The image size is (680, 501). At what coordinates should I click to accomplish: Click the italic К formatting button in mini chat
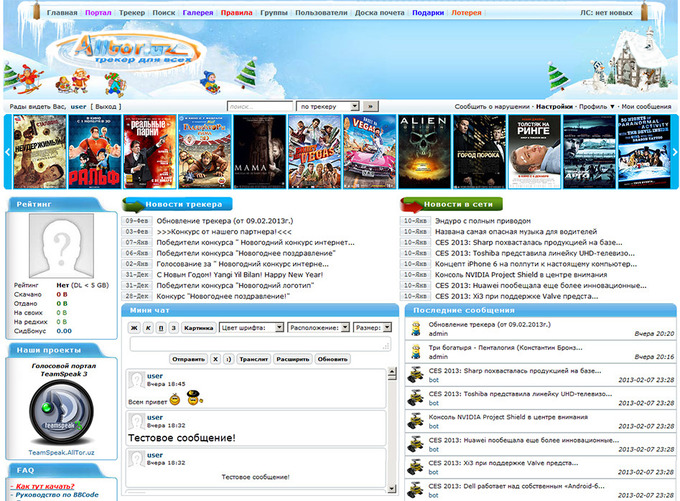(x=147, y=327)
